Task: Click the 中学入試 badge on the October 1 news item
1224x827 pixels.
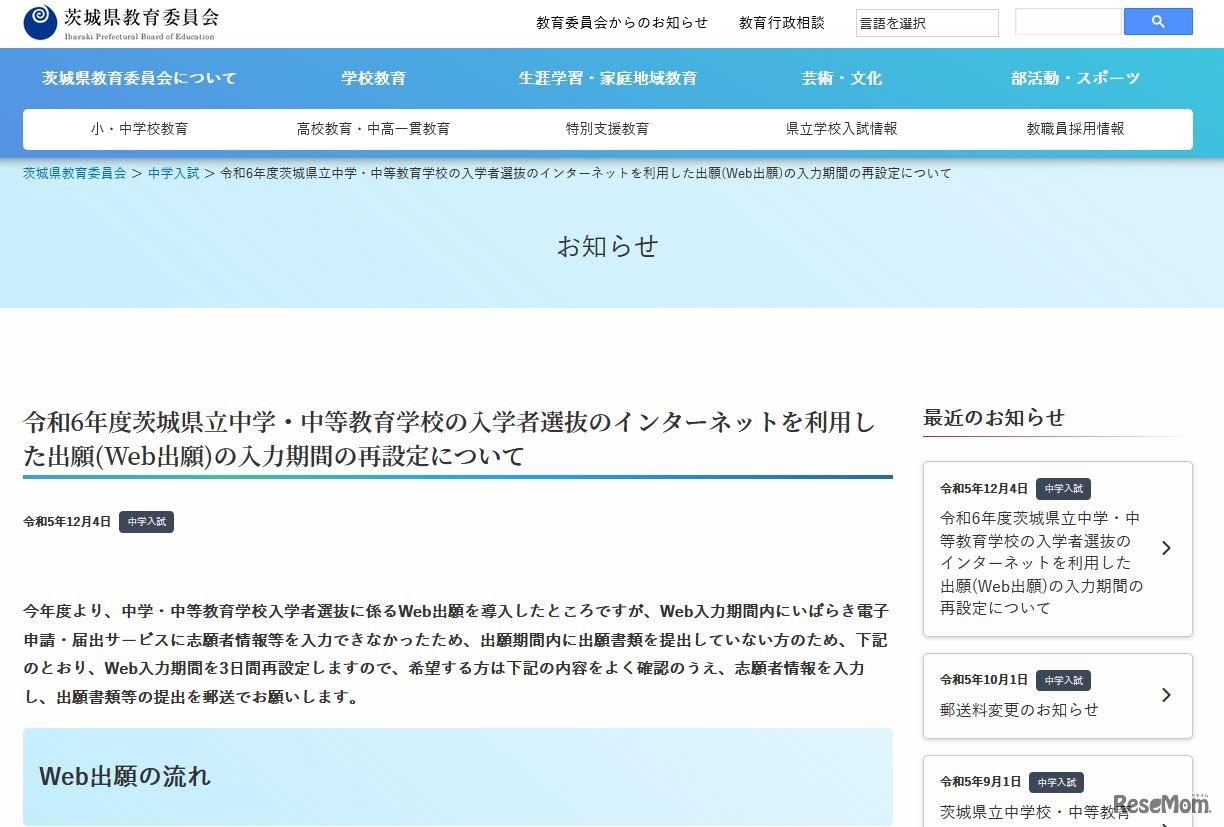Action: pos(1063,680)
